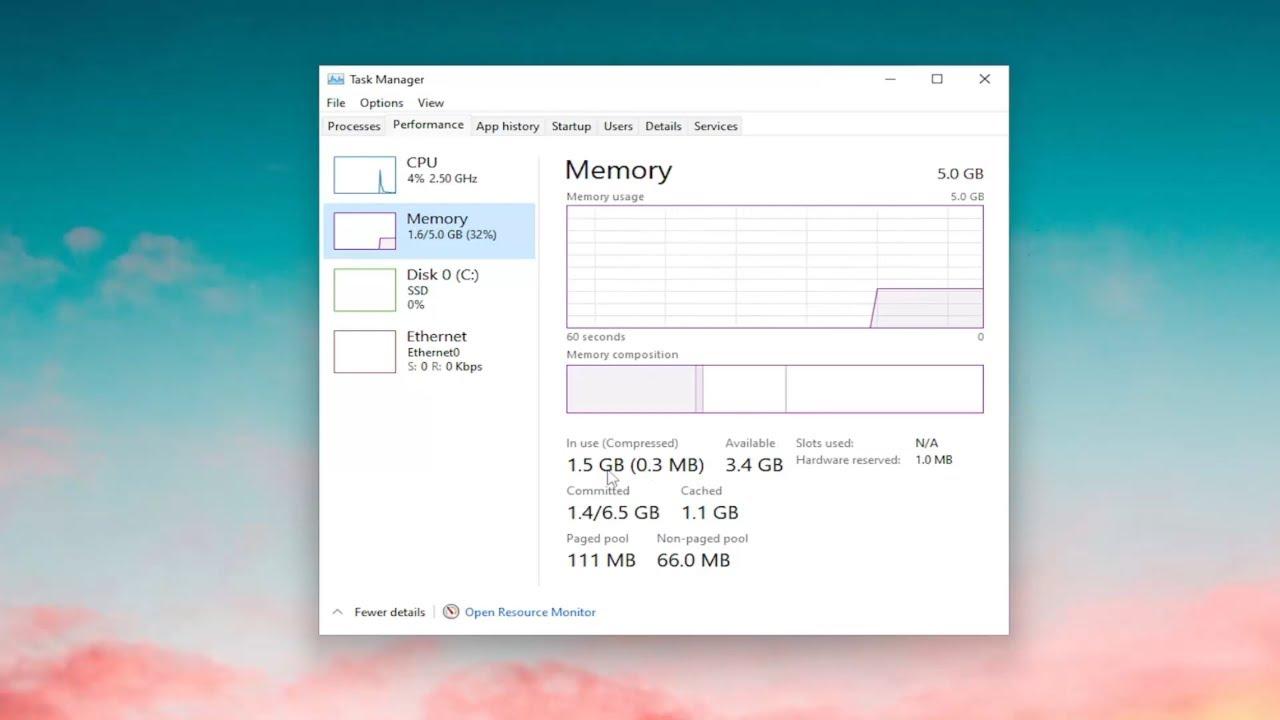The image size is (1280, 720).
Task: Switch to the App history tab
Action: [x=507, y=126]
